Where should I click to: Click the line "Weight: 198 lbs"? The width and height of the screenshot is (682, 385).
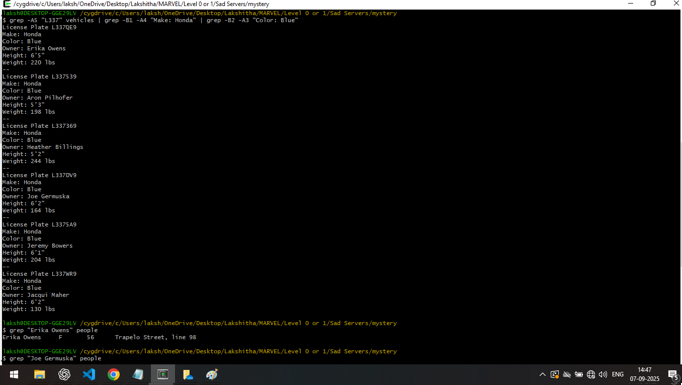29,112
